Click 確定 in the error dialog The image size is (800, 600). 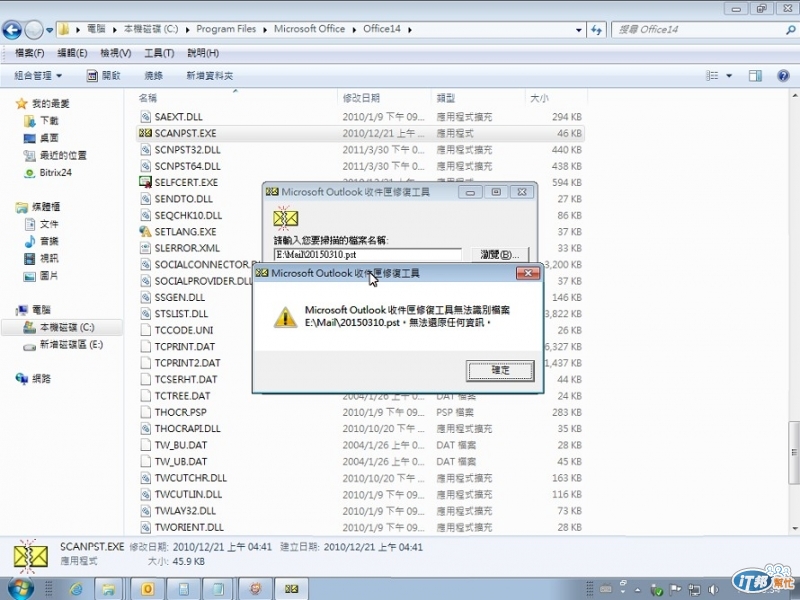tap(500, 370)
